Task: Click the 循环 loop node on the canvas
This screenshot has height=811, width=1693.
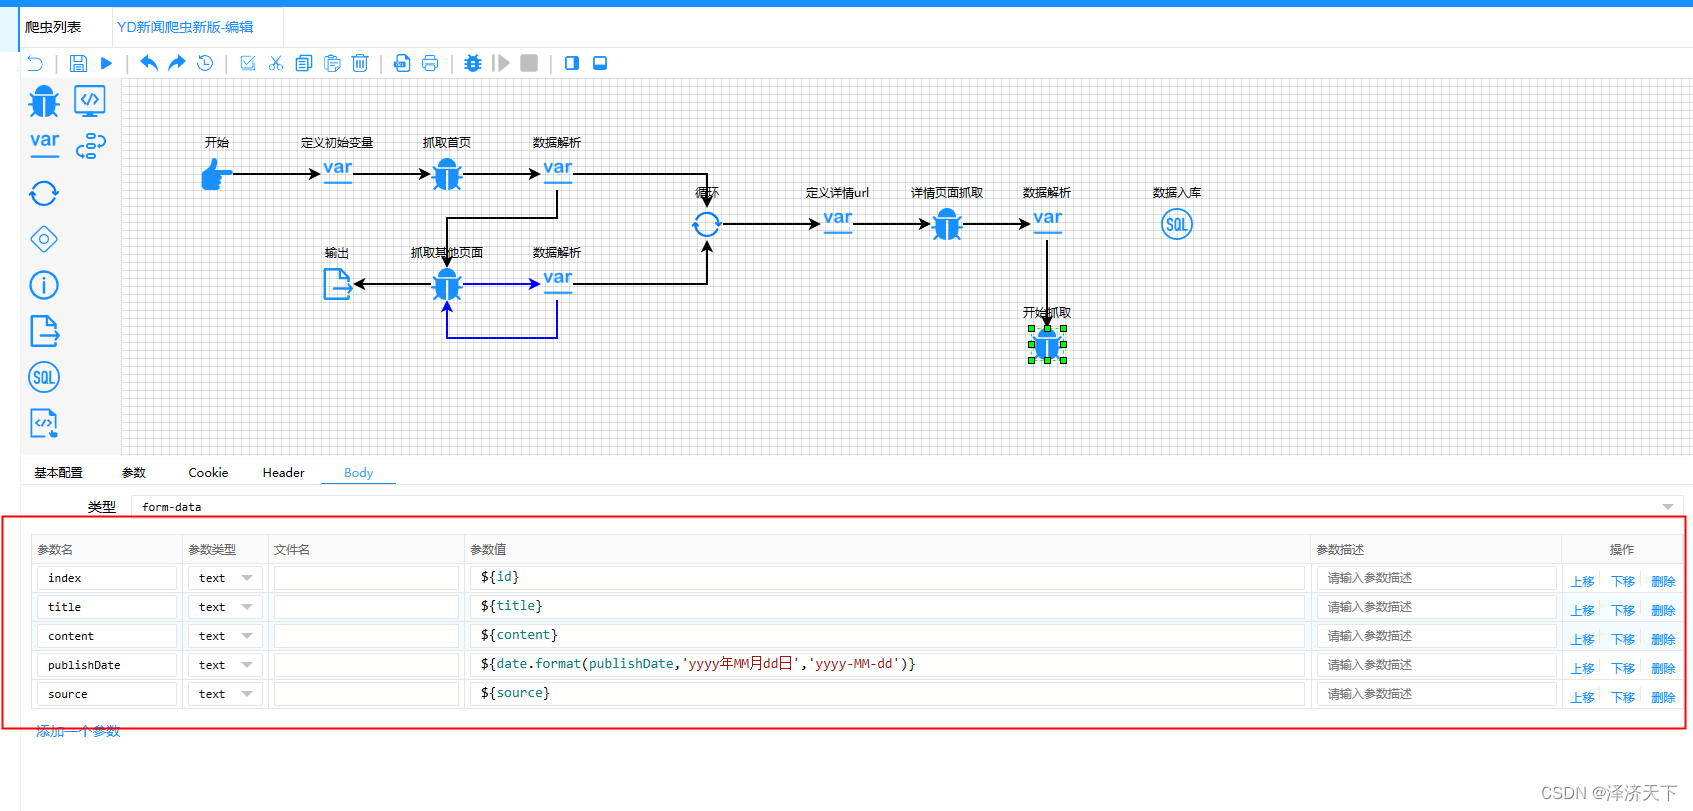Action: click(706, 224)
